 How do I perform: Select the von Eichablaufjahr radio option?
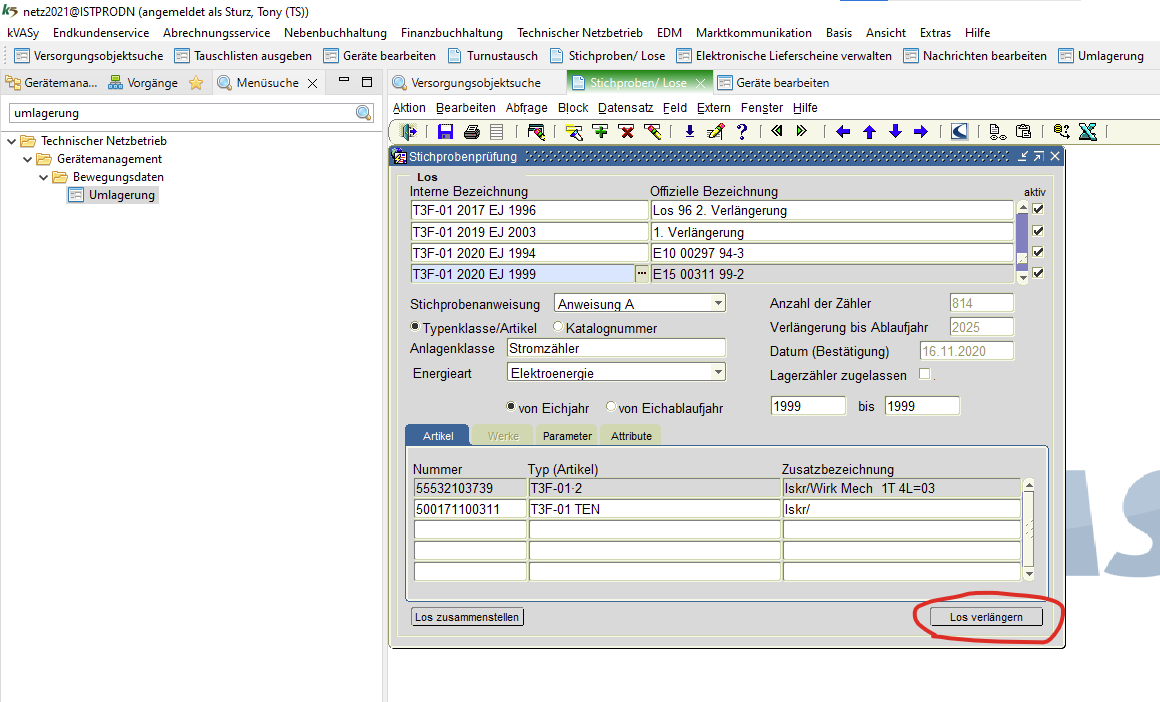click(611, 408)
